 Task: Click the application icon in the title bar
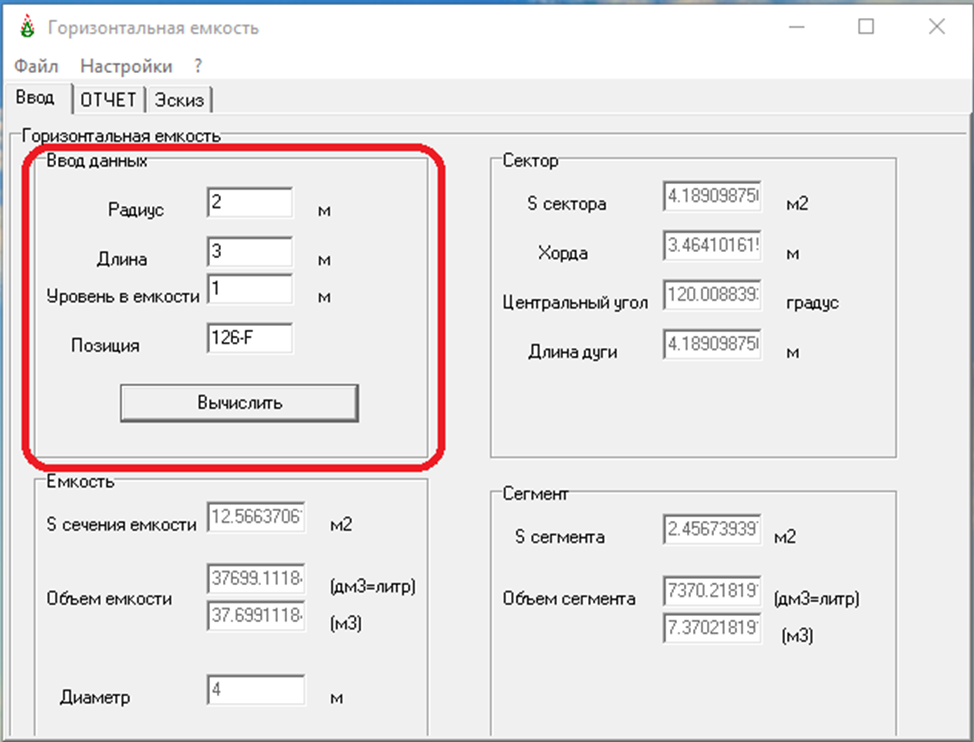coord(27,27)
